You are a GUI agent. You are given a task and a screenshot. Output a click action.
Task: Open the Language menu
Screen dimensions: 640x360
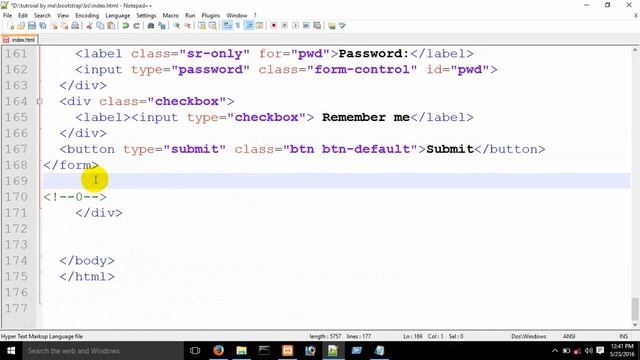[118, 16]
